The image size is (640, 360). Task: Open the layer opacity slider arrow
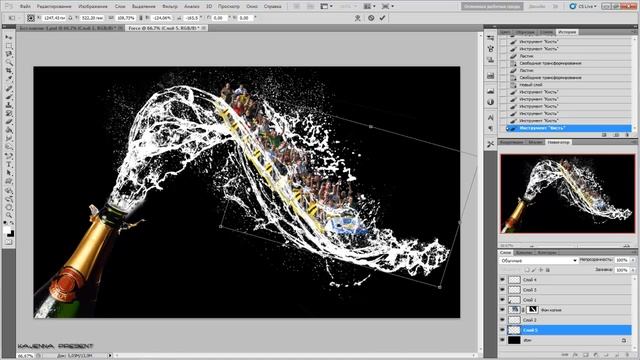633,260
